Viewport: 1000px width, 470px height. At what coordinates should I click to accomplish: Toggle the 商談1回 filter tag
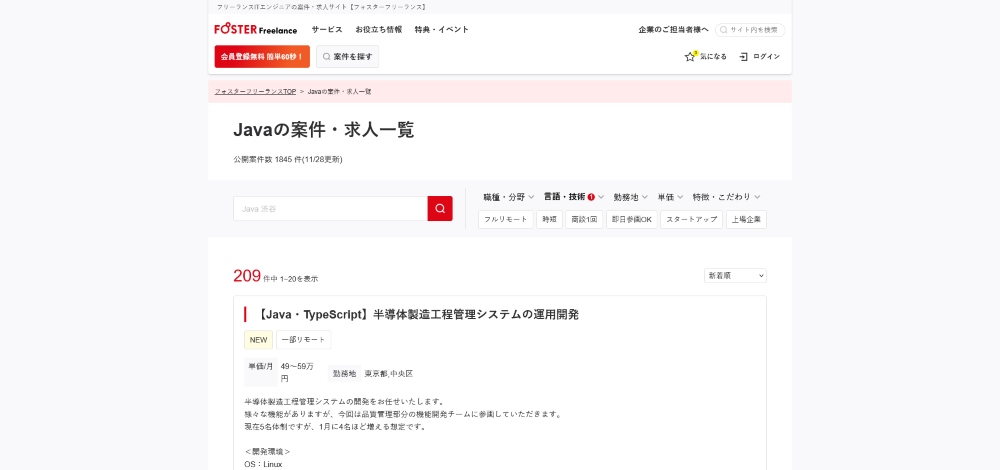(x=584, y=219)
